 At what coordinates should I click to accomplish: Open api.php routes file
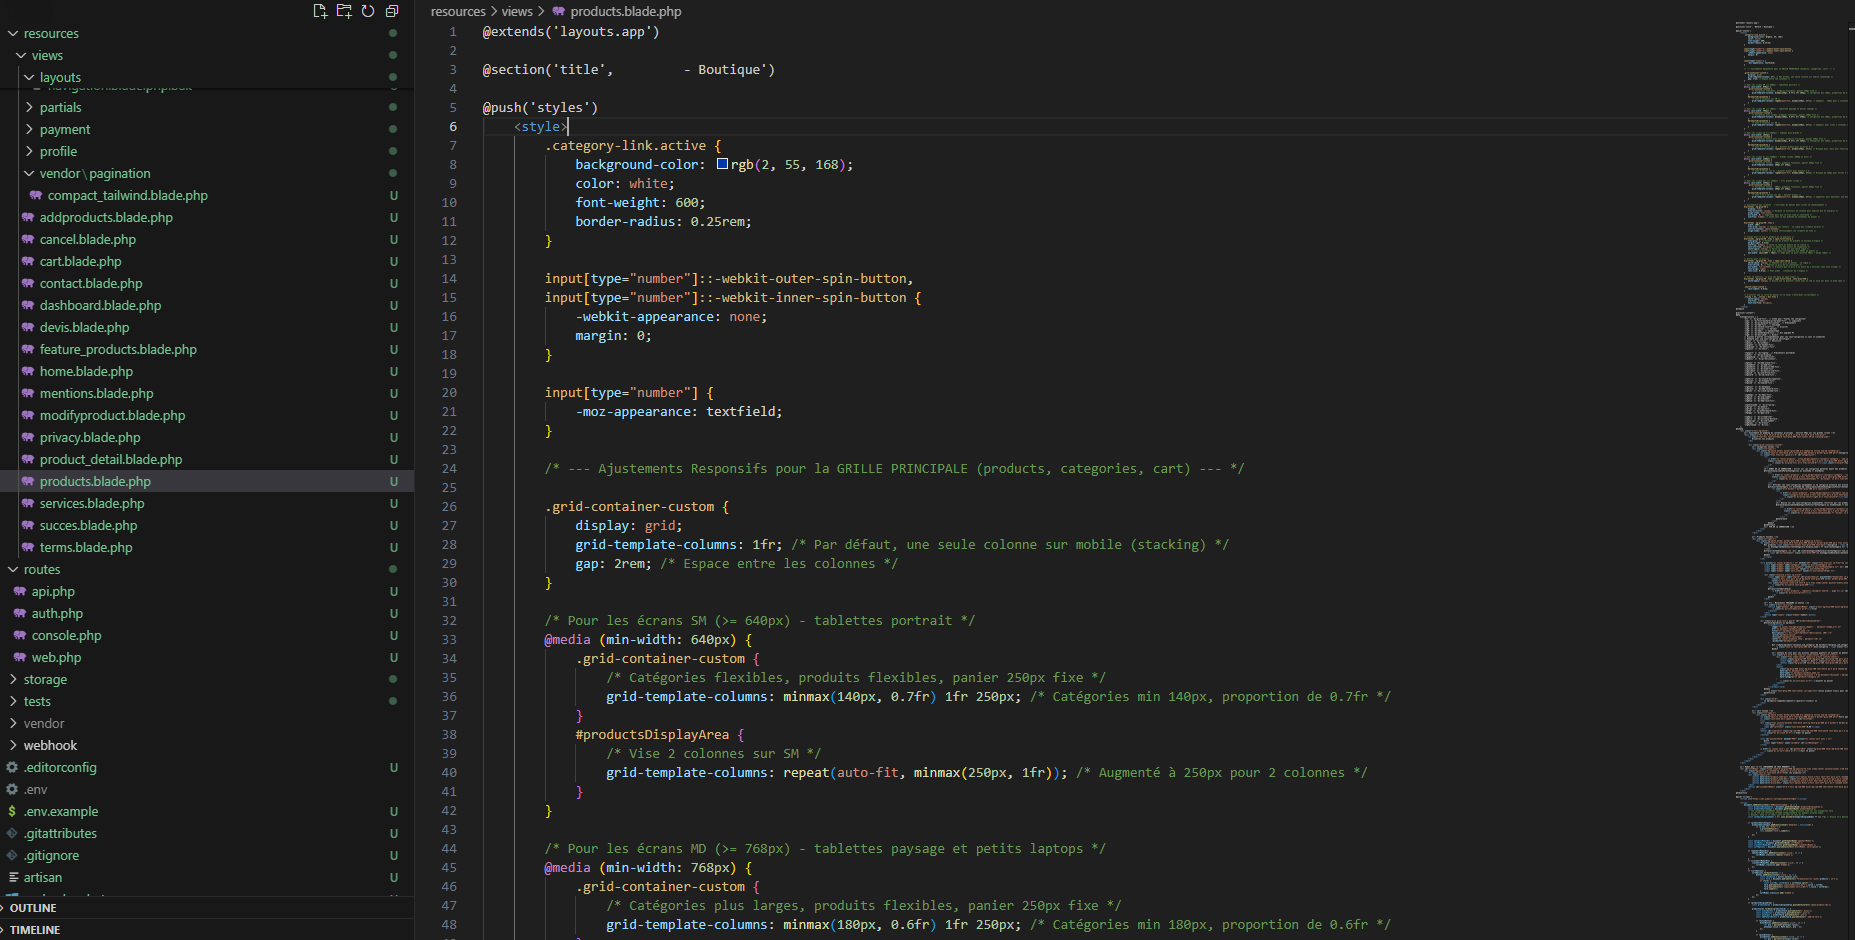[x=206, y=591]
